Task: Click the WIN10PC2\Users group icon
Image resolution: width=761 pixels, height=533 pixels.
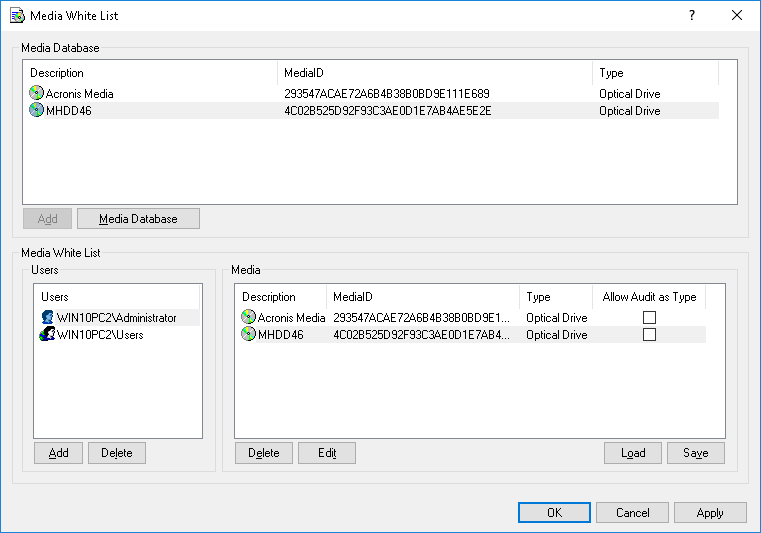Action: coord(48,334)
